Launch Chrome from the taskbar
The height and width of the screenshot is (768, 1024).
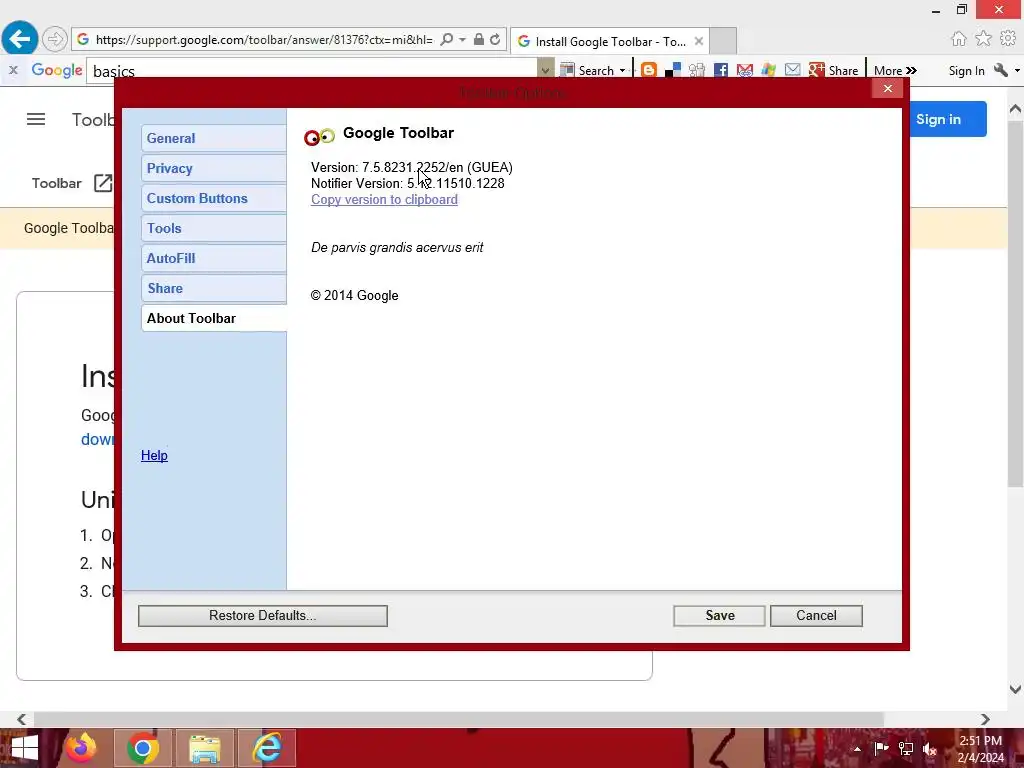[x=143, y=748]
